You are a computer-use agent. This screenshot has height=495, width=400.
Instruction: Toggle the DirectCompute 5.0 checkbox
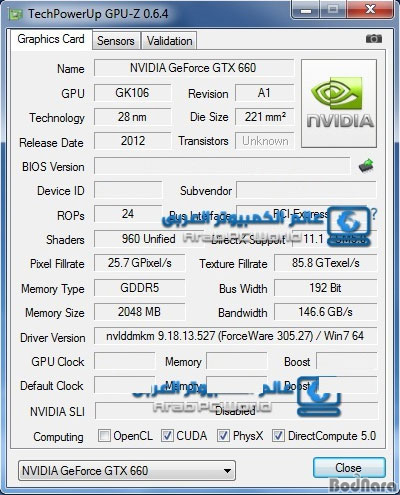coord(278,436)
